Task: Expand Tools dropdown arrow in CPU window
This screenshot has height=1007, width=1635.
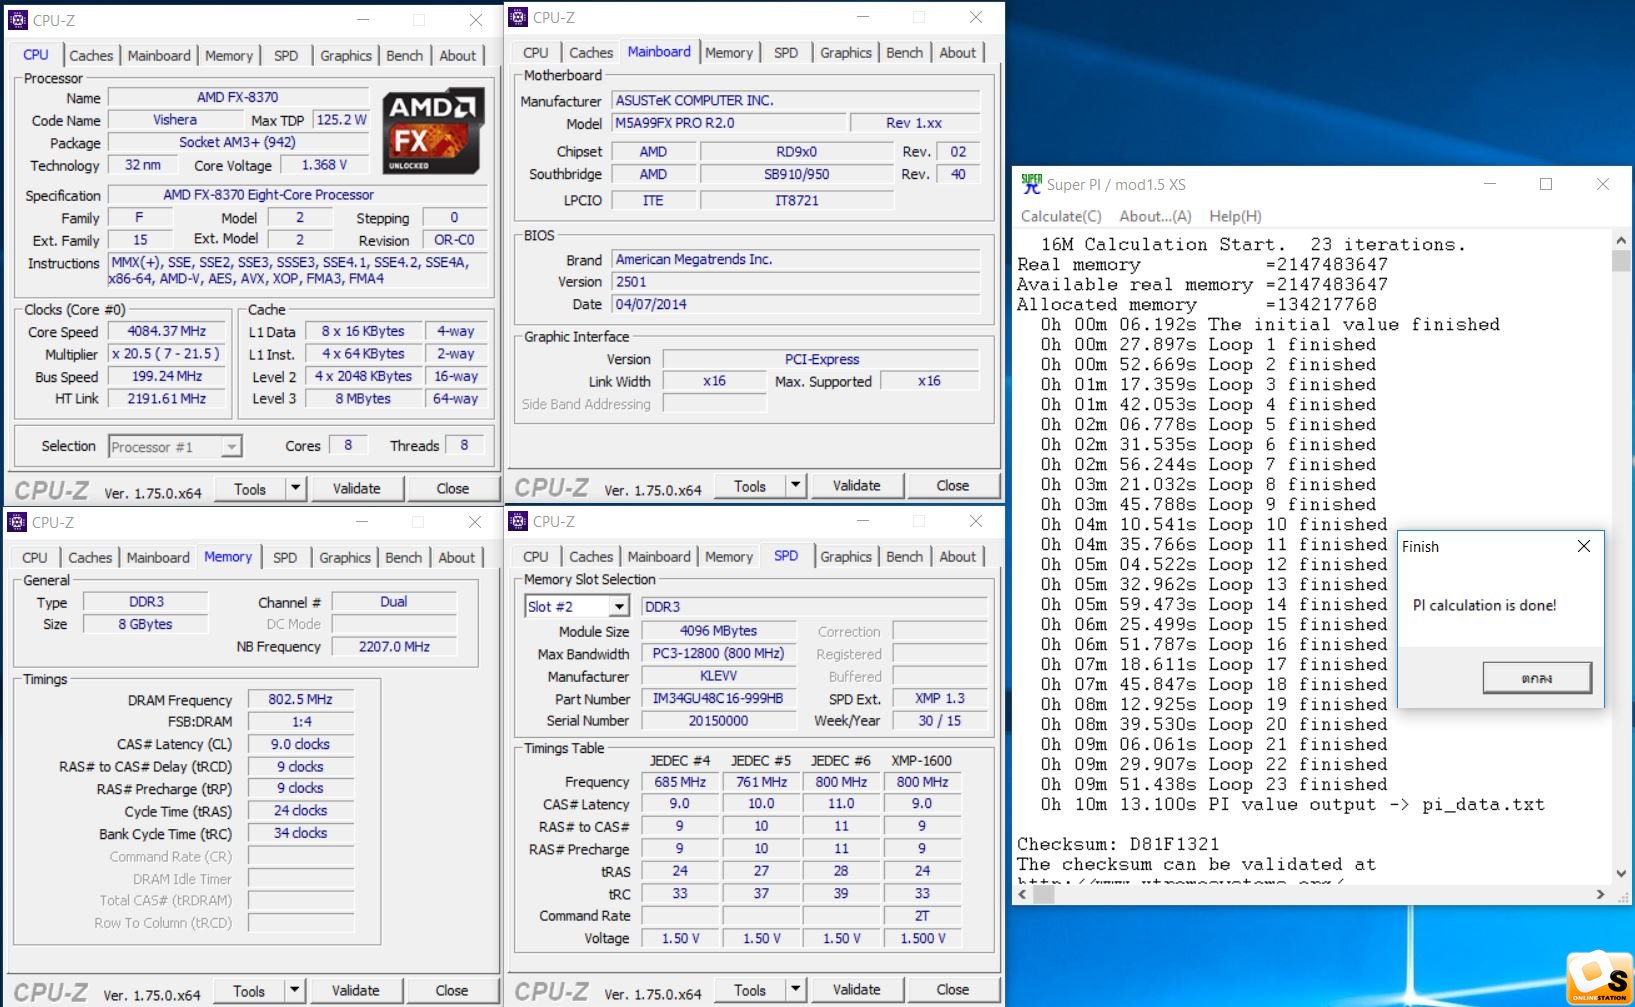Action: pyautogui.click(x=295, y=489)
